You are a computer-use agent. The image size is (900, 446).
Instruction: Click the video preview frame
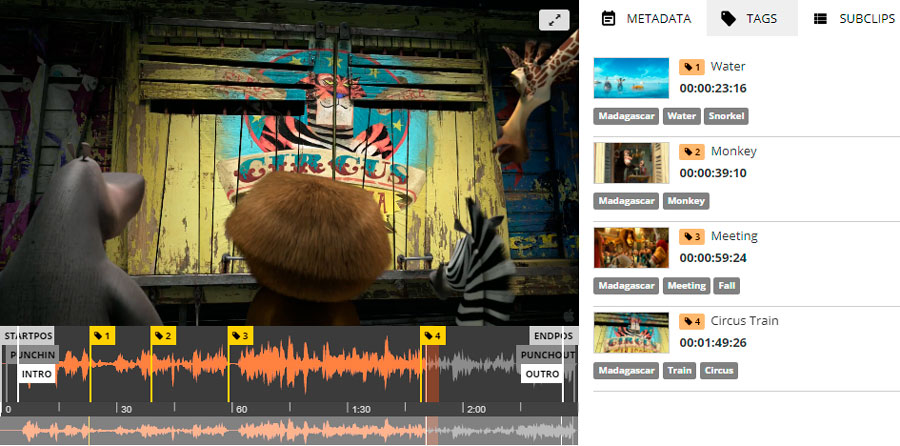(x=289, y=163)
